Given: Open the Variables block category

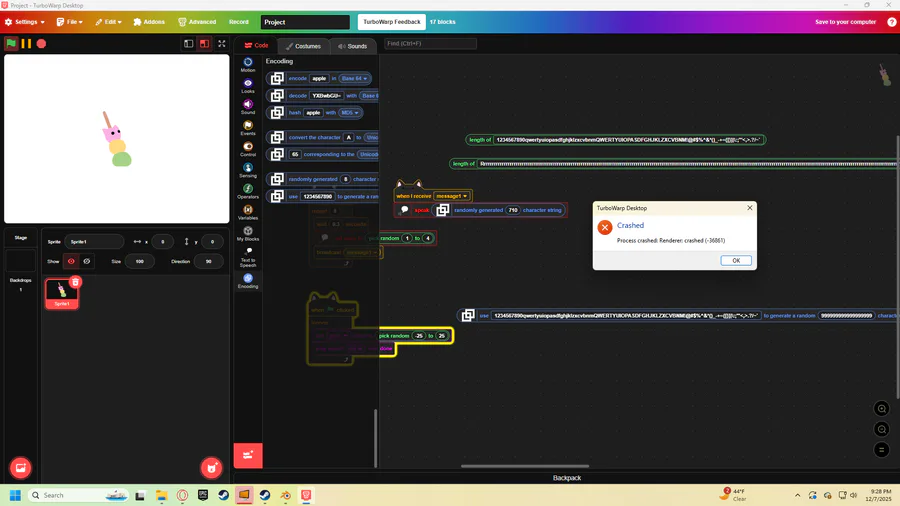Looking at the screenshot, I should tap(248, 213).
